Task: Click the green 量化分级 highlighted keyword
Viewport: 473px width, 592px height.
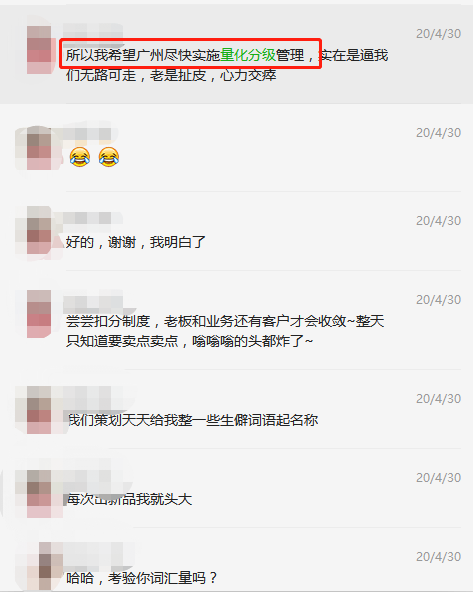Action: click(248, 55)
